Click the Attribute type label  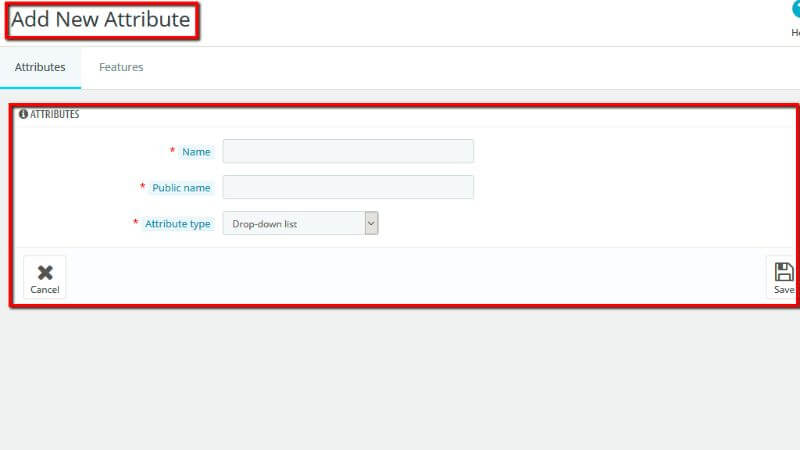178,224
